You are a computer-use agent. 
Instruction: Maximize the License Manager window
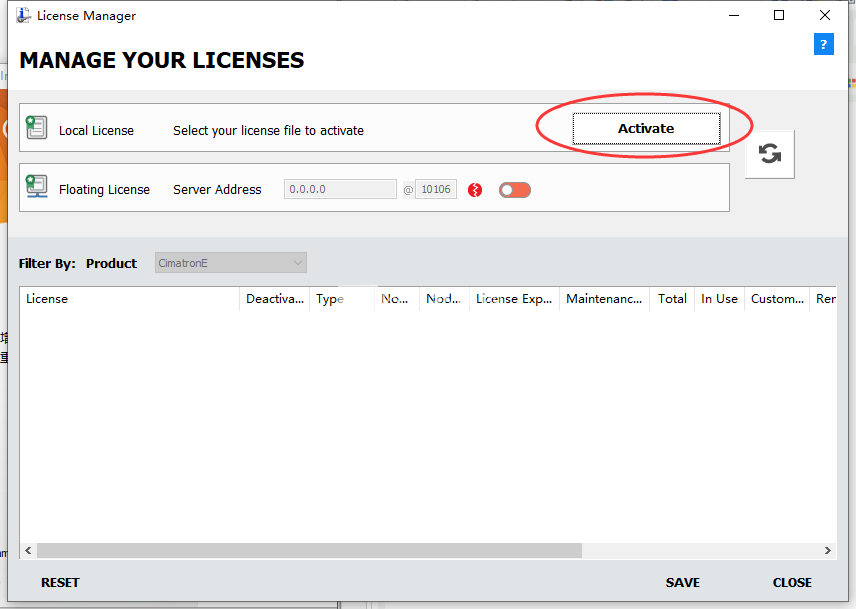(x=779, y=15)
